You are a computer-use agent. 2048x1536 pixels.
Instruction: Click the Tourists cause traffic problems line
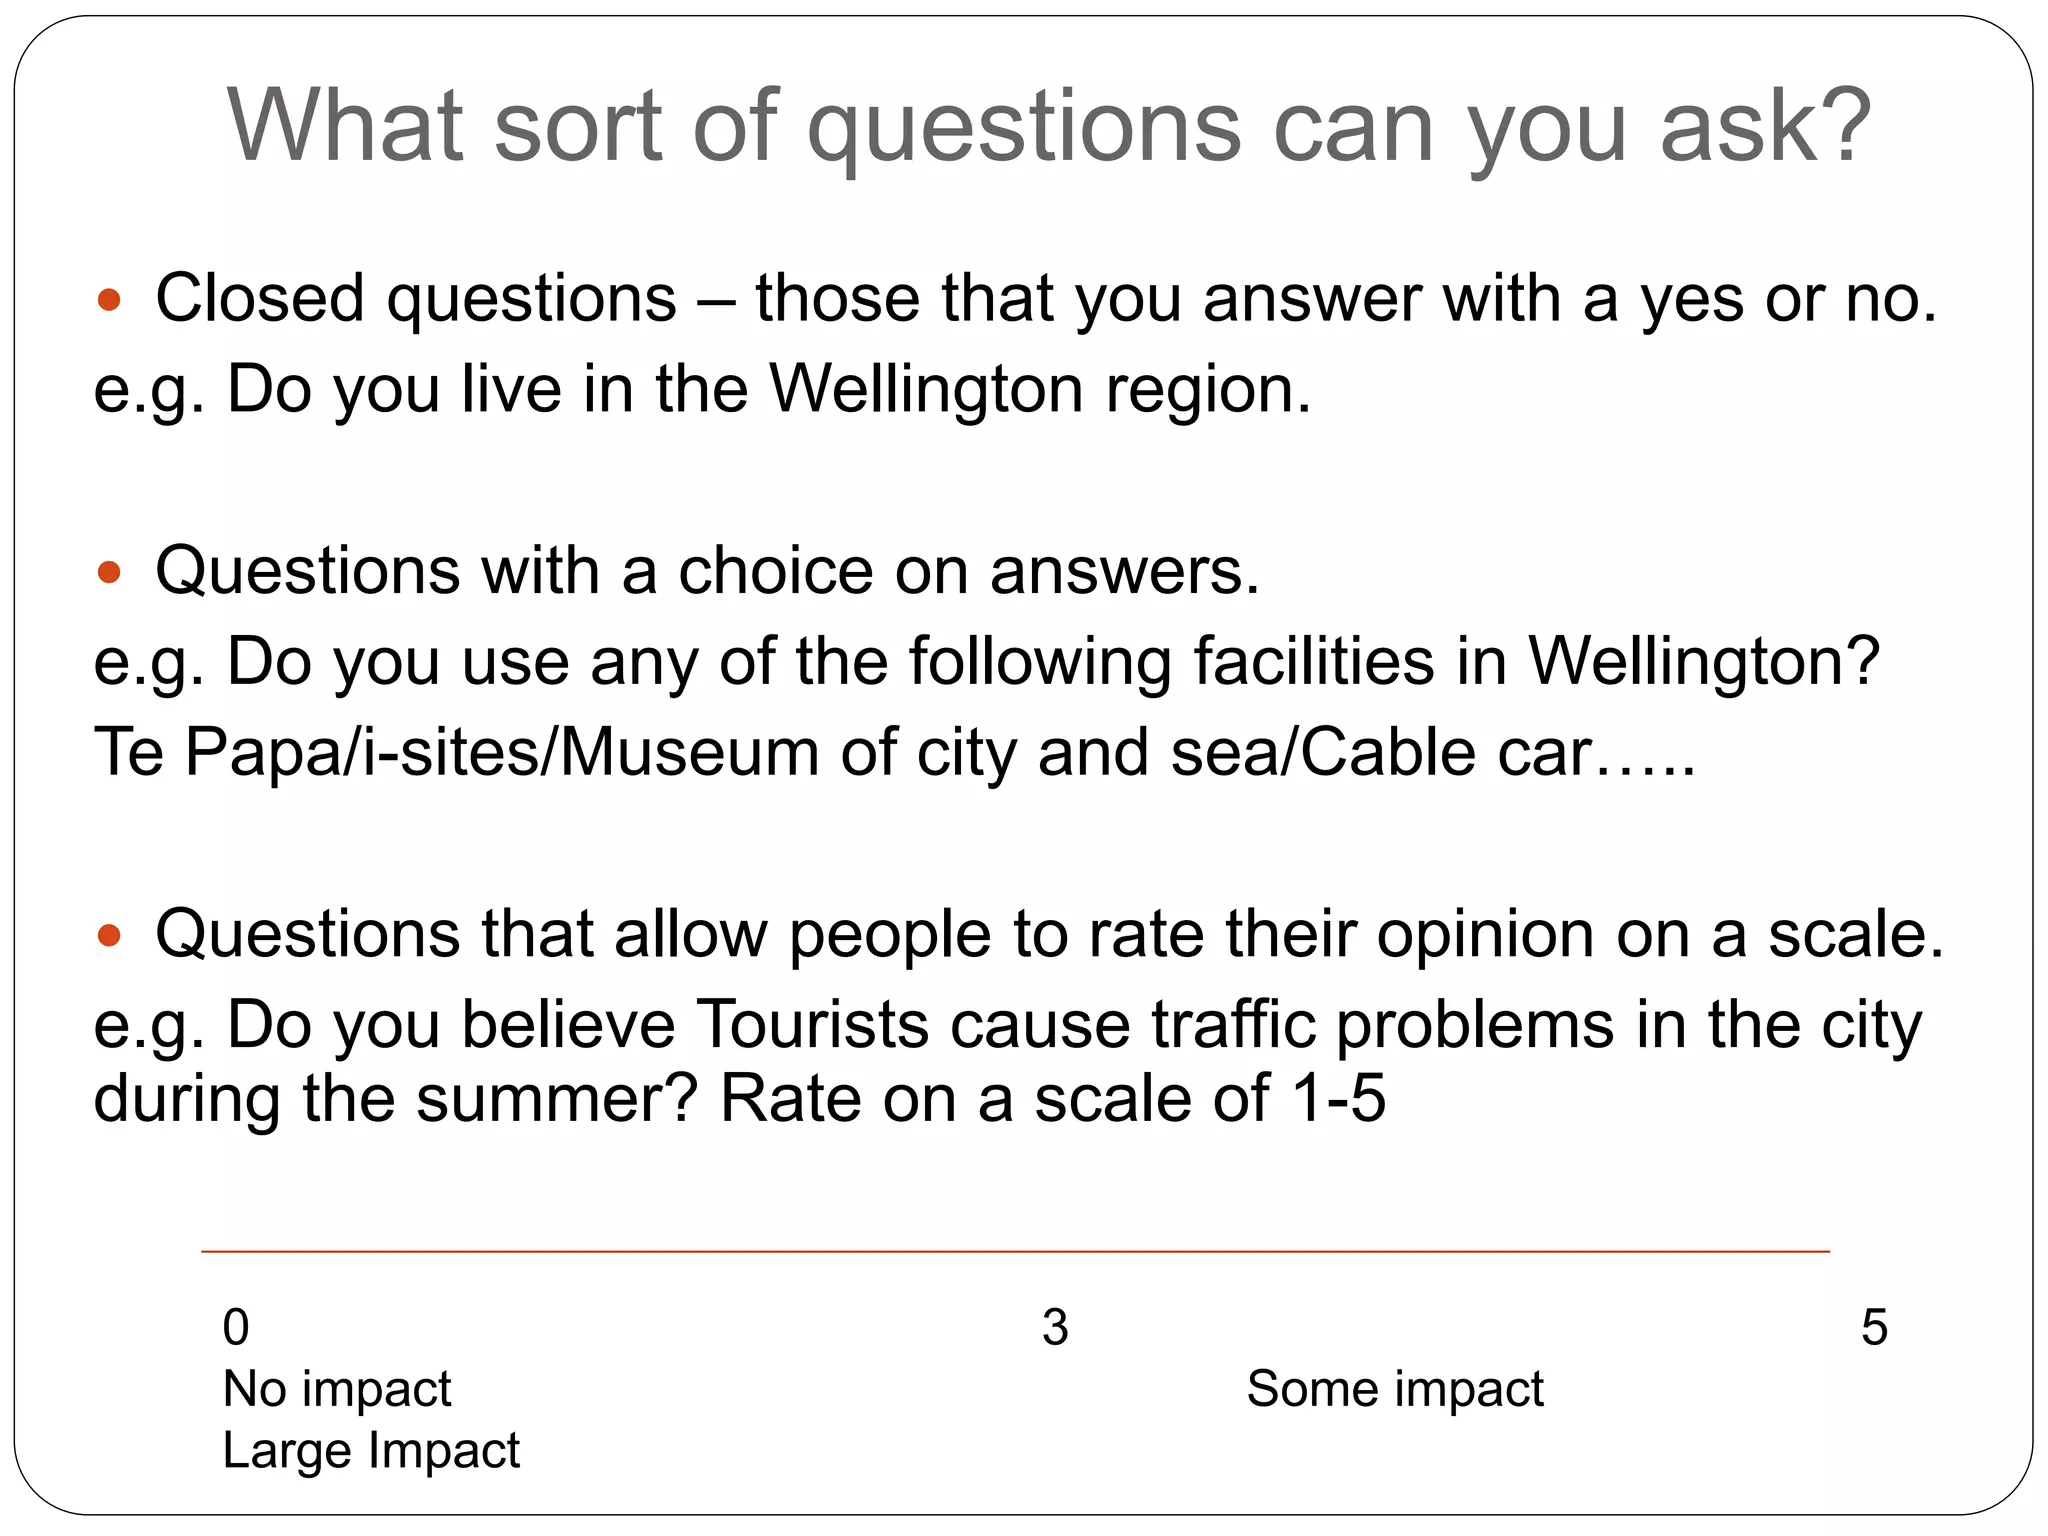click(x=1007, y=1025)
